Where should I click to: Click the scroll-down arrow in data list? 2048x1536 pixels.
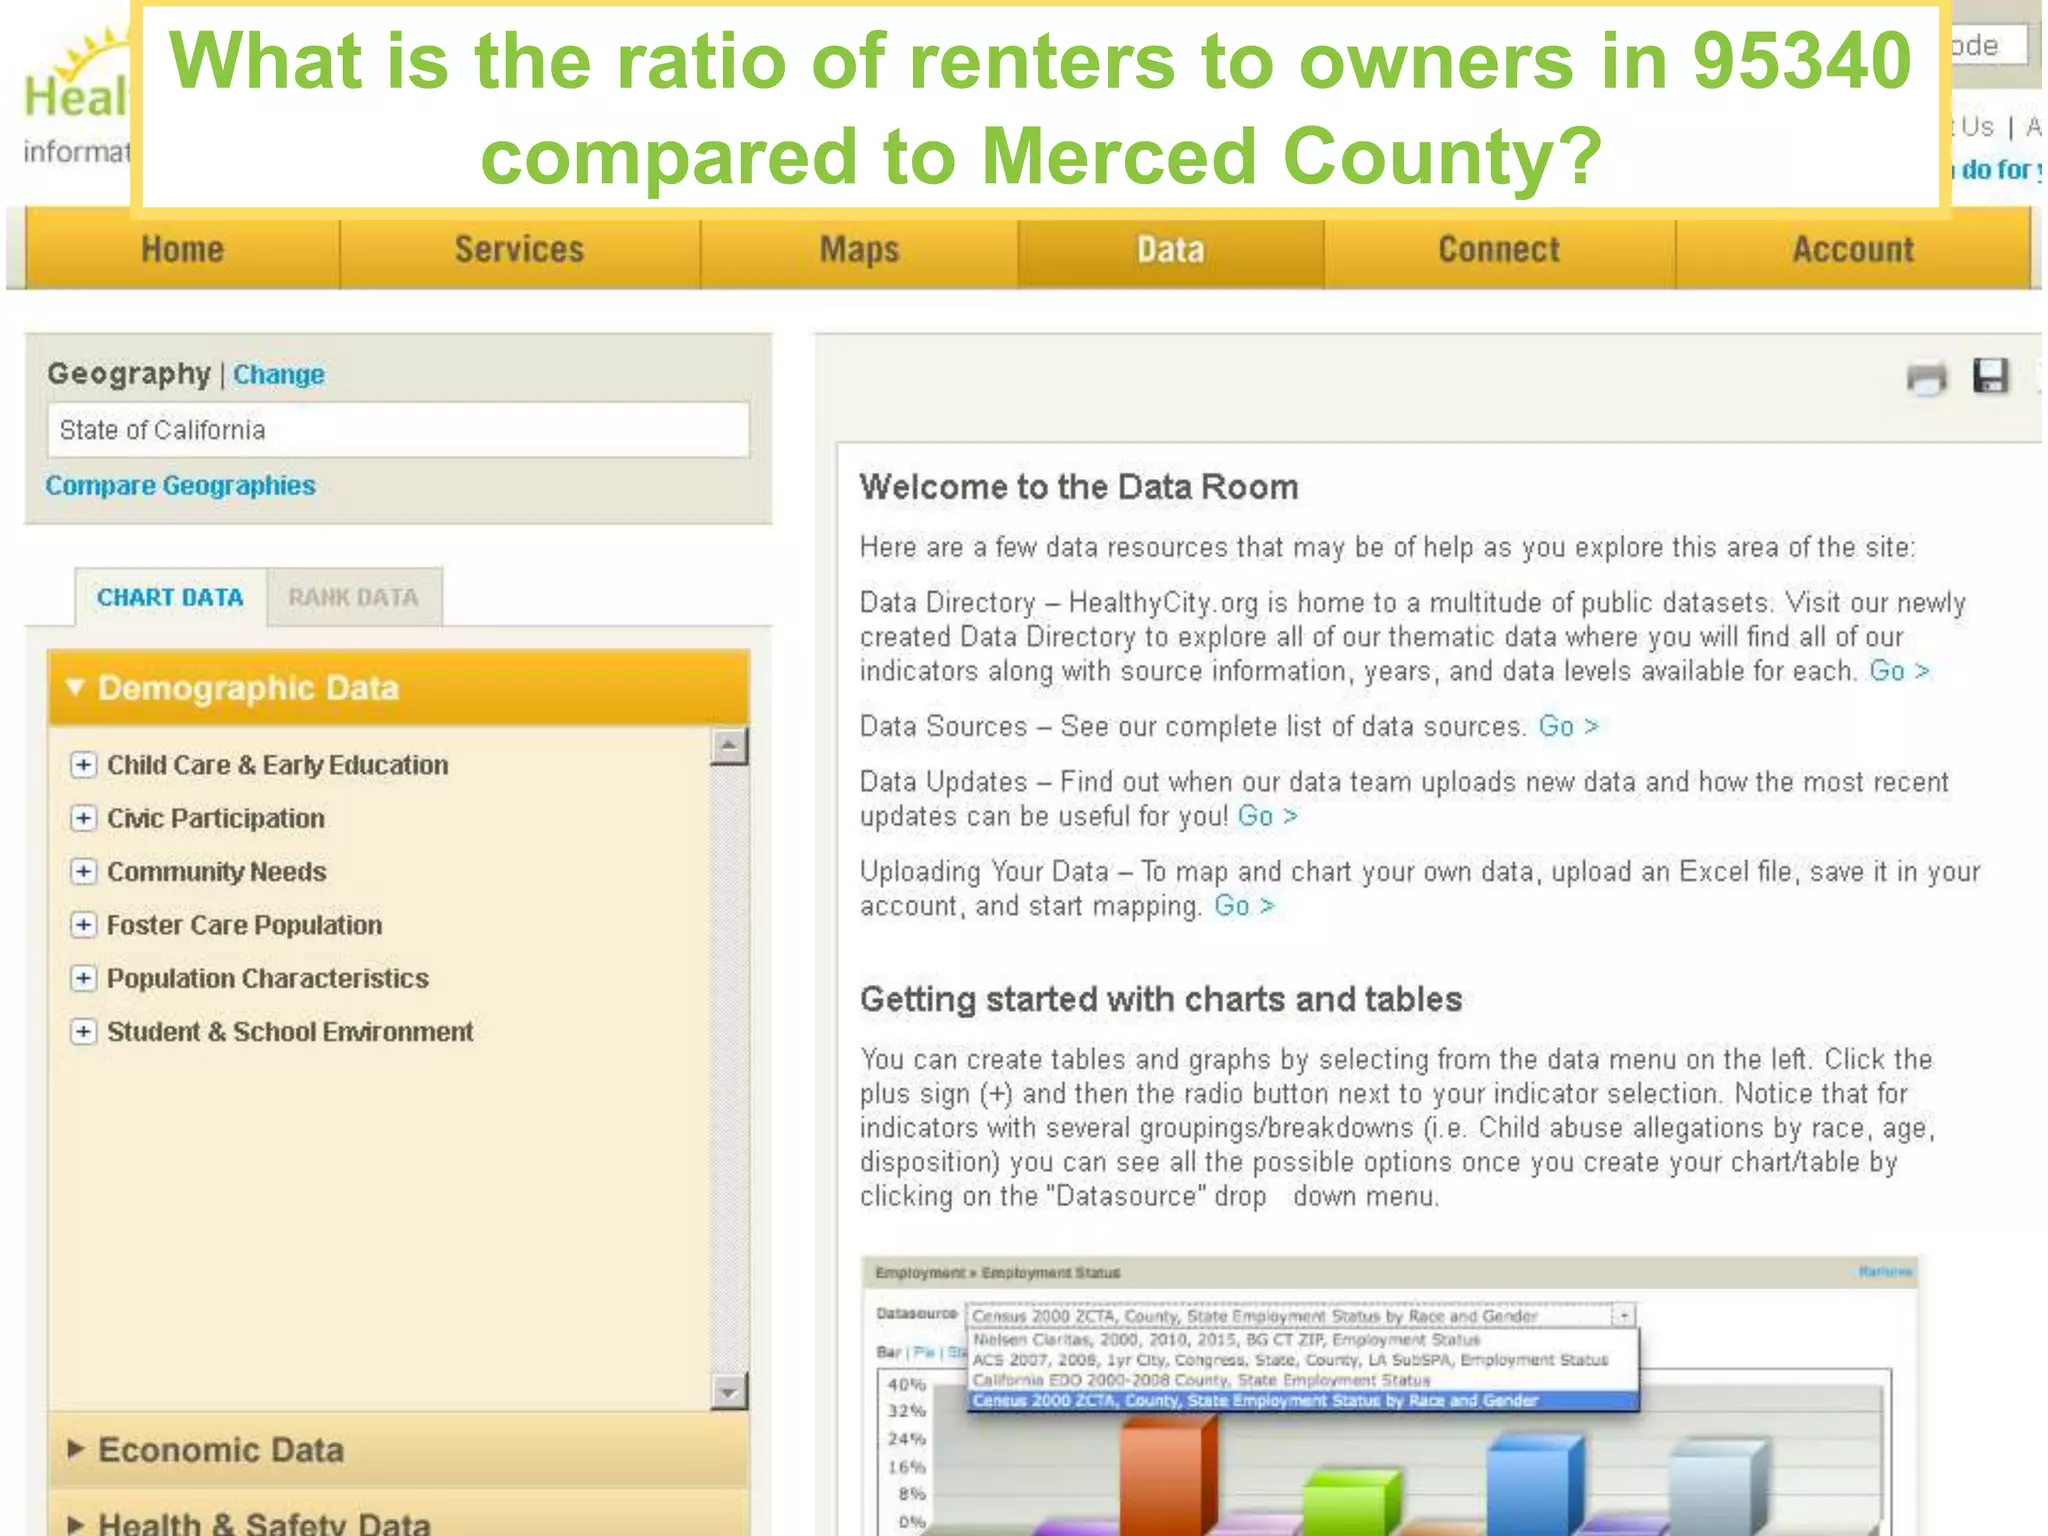(x=729, y=1391)
